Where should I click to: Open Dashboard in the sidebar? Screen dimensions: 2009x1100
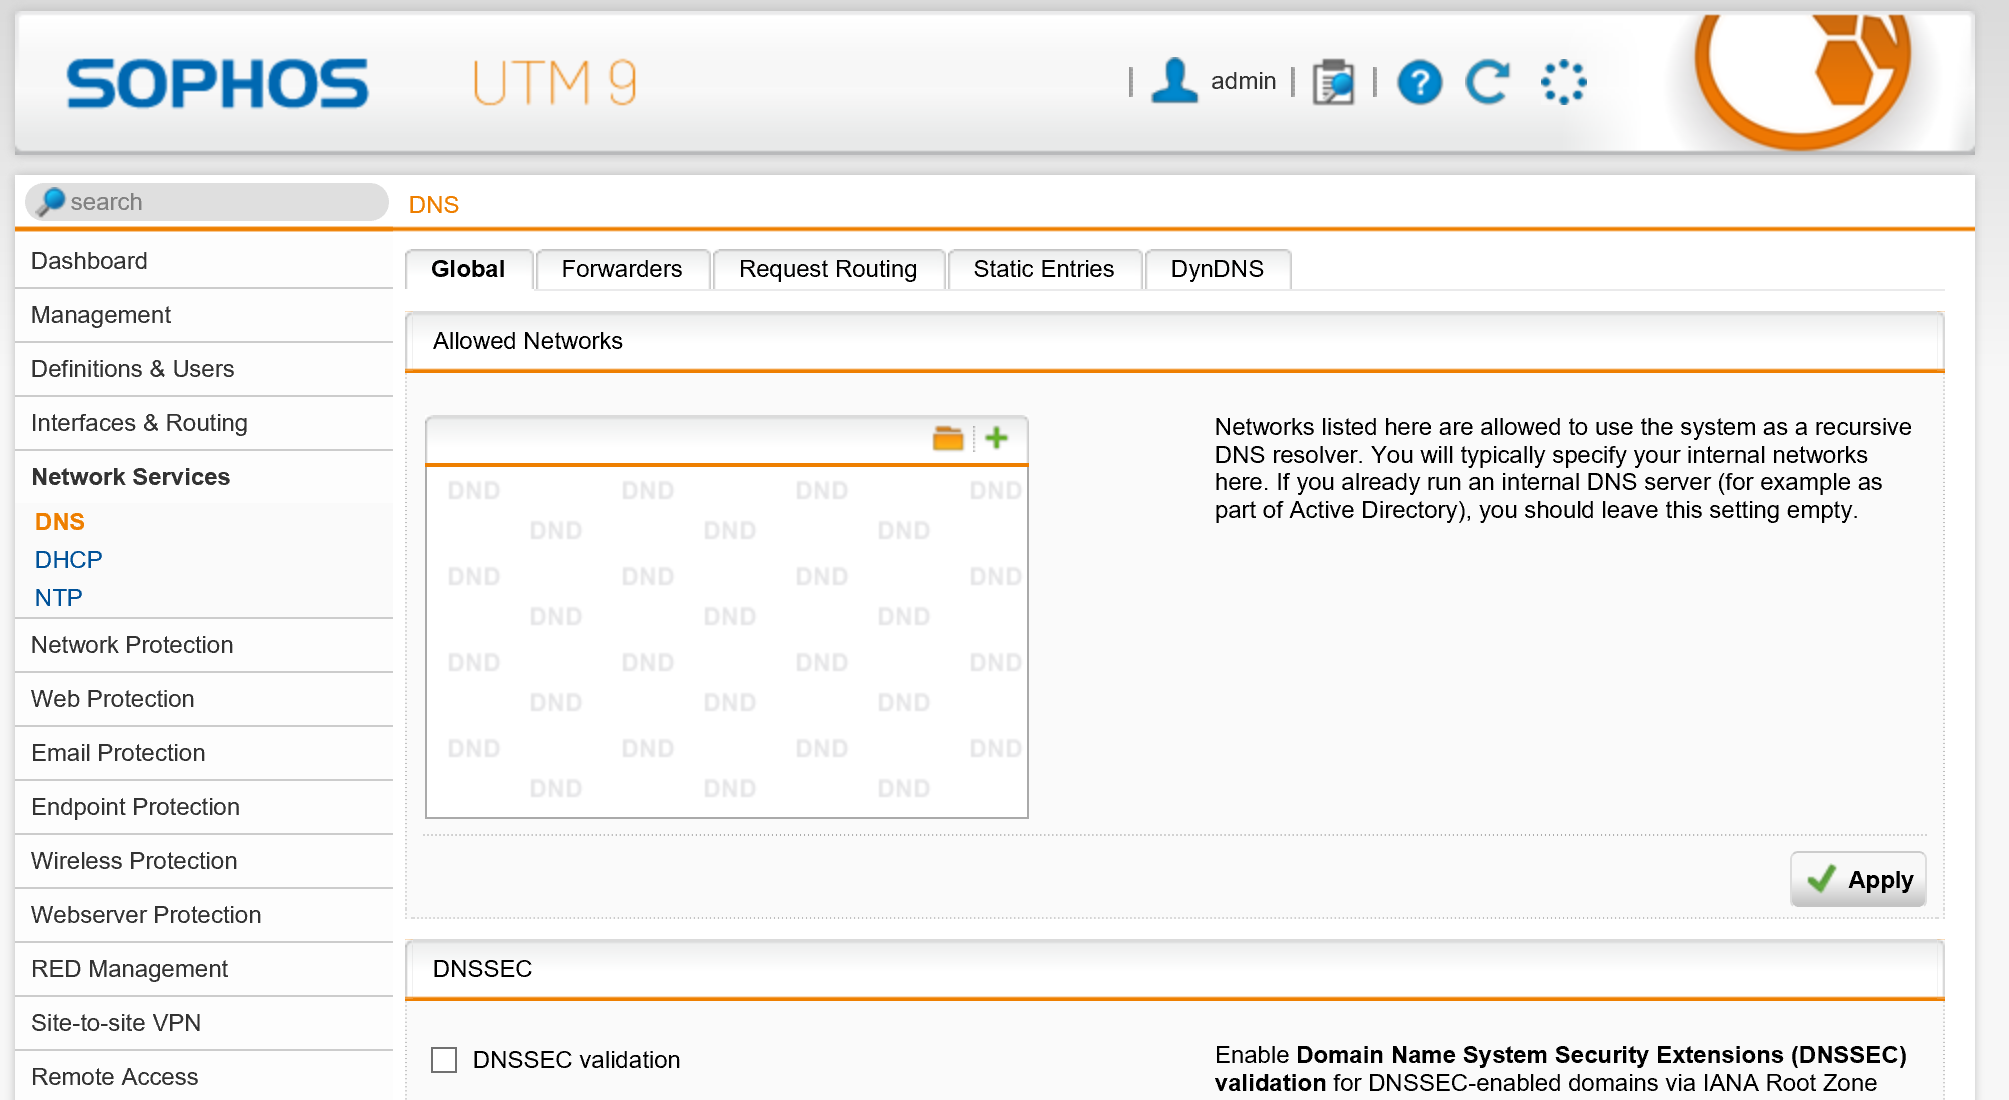(x=204, y=261)
